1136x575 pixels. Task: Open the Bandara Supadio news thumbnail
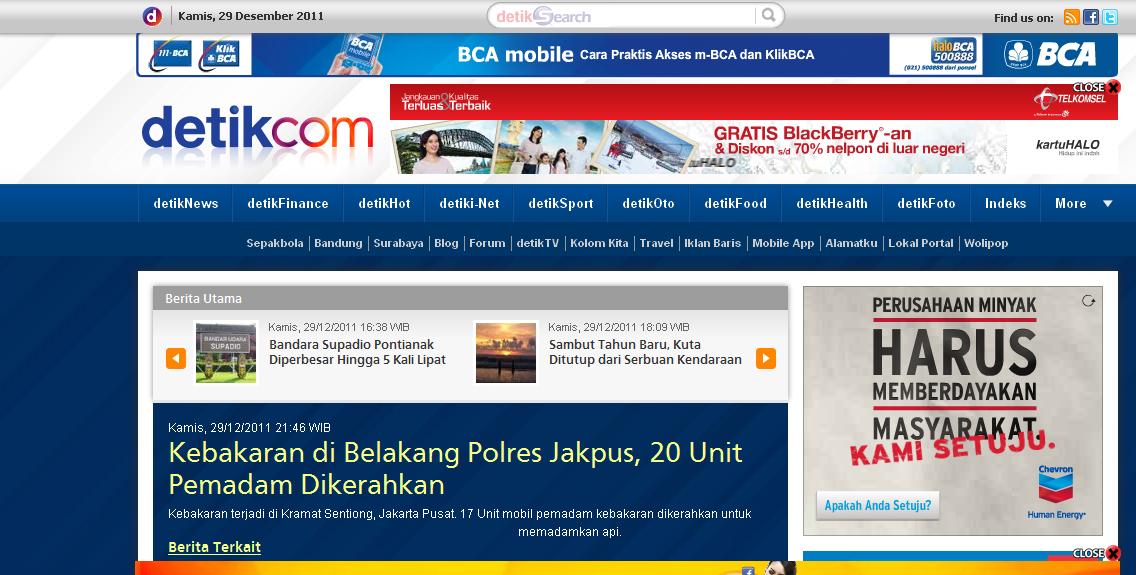coord(226,353)
